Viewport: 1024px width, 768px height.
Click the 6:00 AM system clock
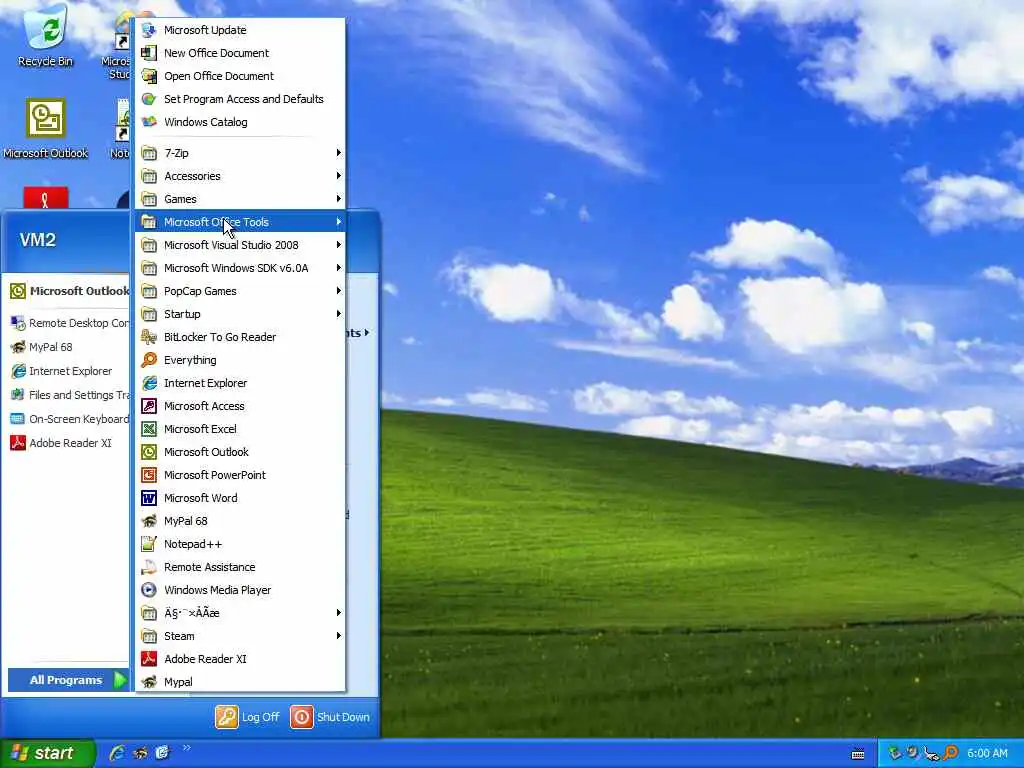(987, 754)
